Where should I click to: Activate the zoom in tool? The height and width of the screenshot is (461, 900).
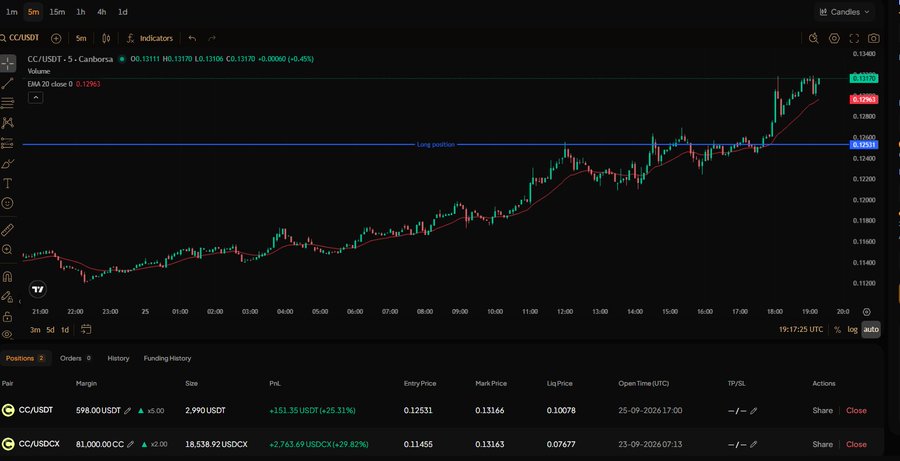coord(7,250)
